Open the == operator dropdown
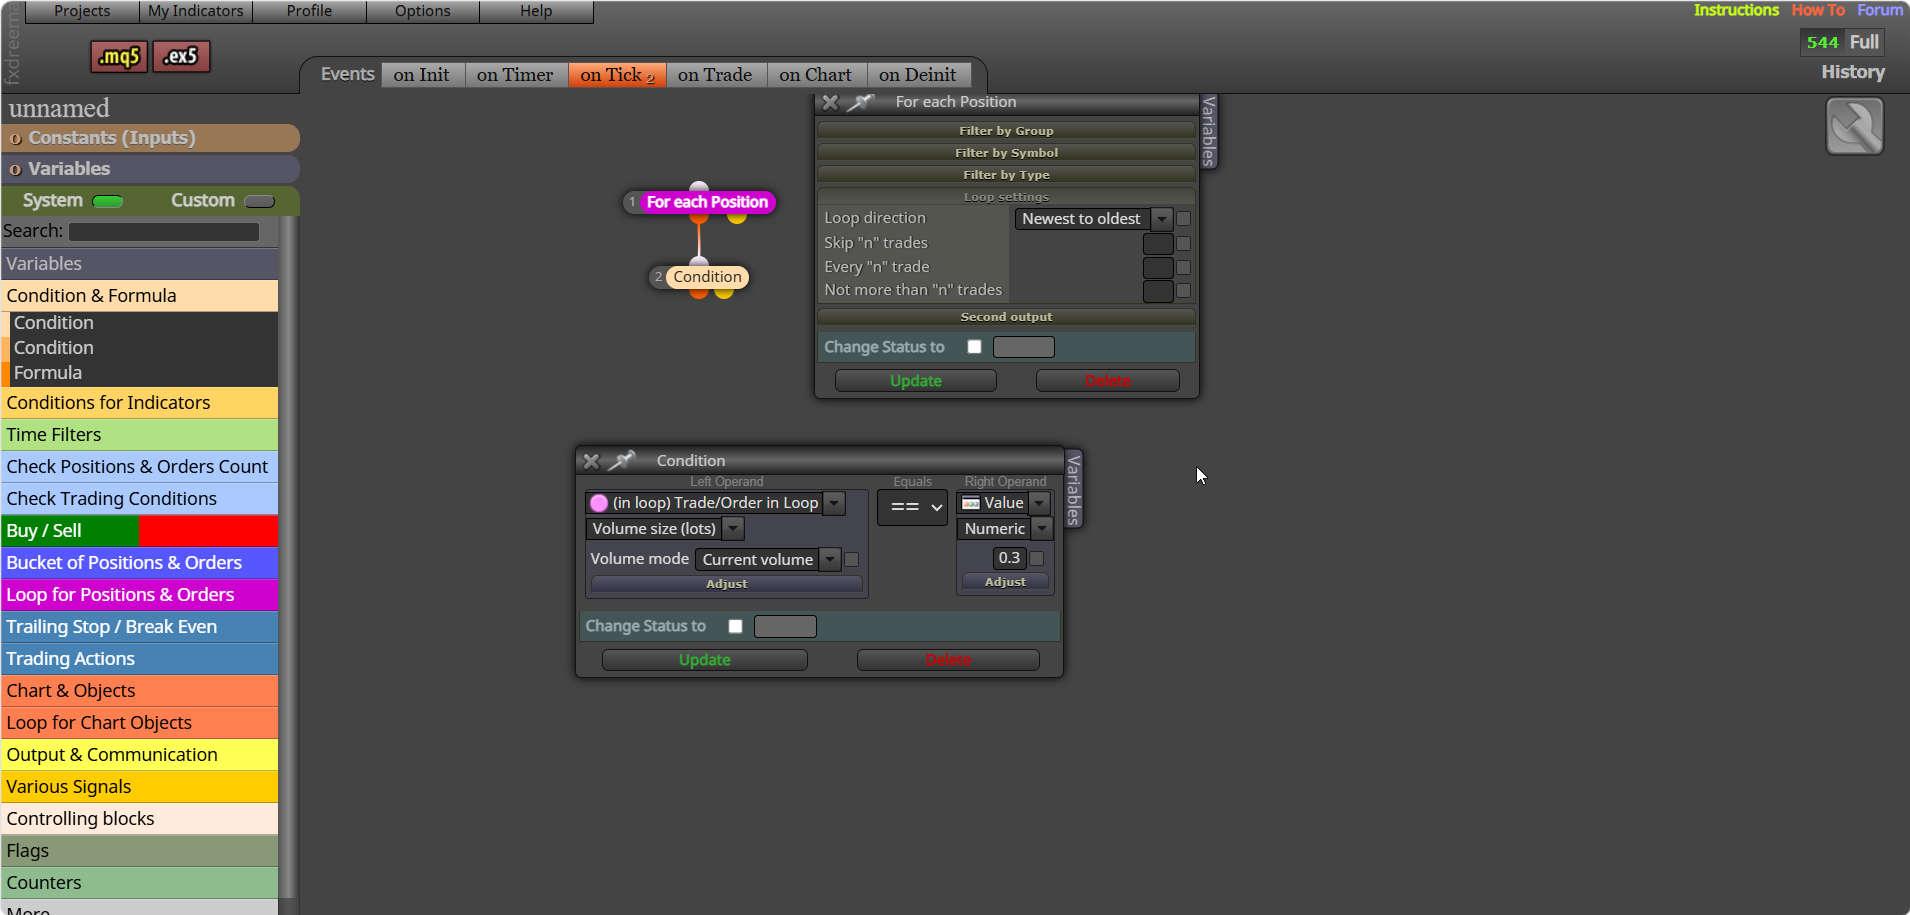The image size is (1910, 915). click(x=912, y=507)
